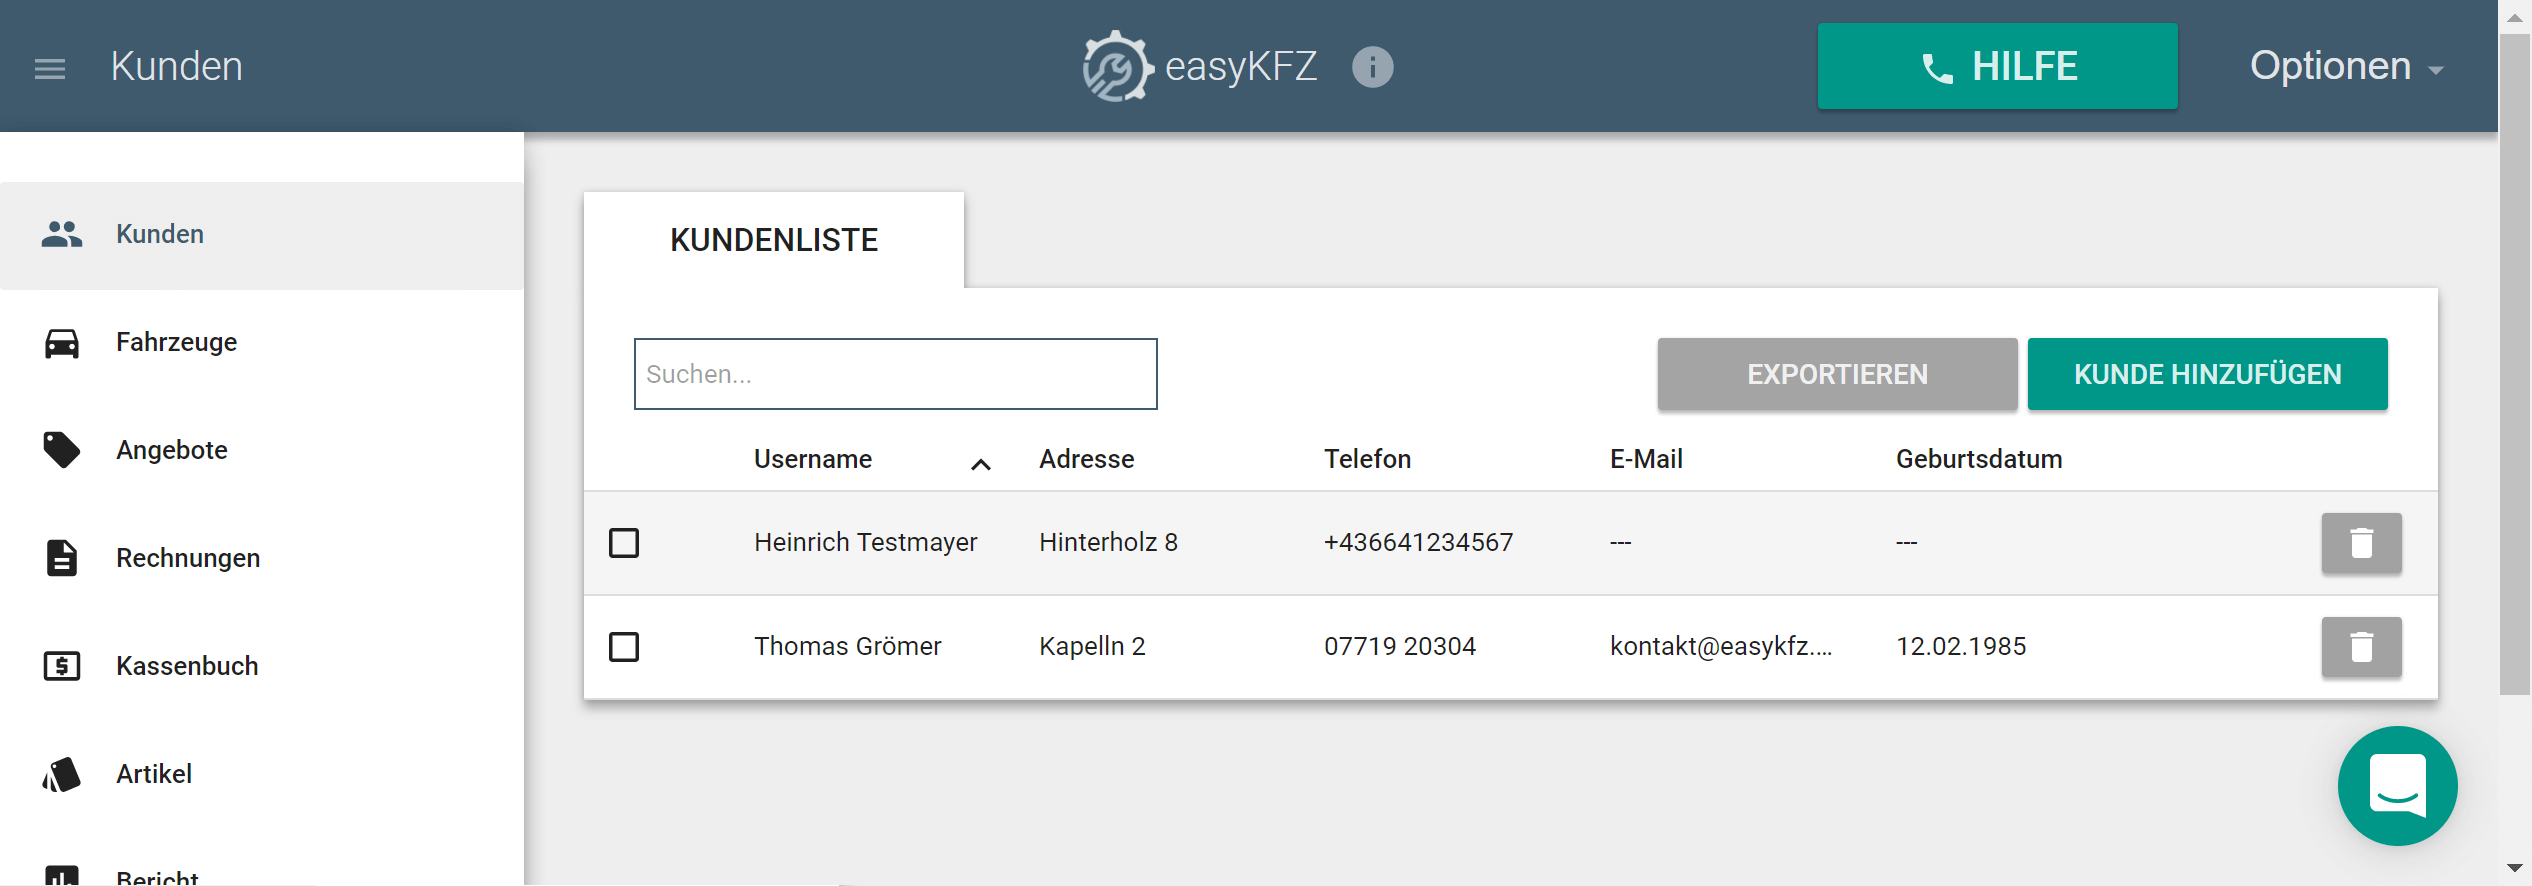Delete customer Heinrich Testmayer with trash button
This screenshot has height=886, width=2532.
coord(2361,543)
